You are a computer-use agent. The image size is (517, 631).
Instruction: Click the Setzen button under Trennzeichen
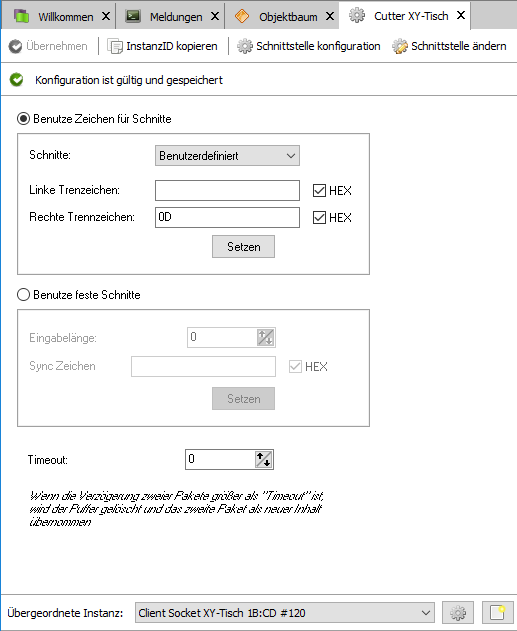(x=243, y=247)
